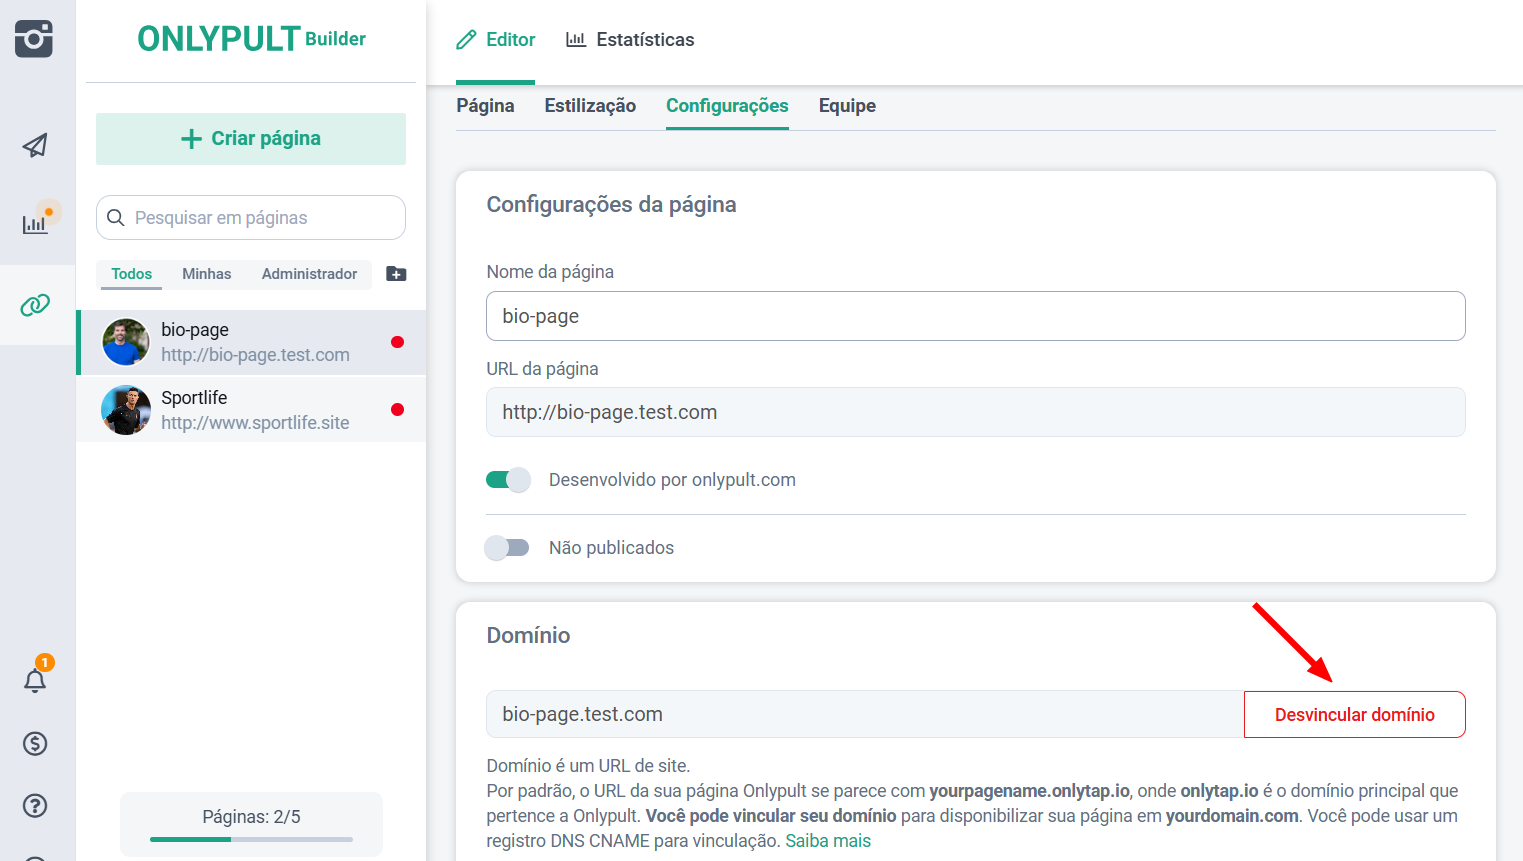
Task: Open the paper plane posting icon
Action: pyautogui.click(x=35, y=146)
